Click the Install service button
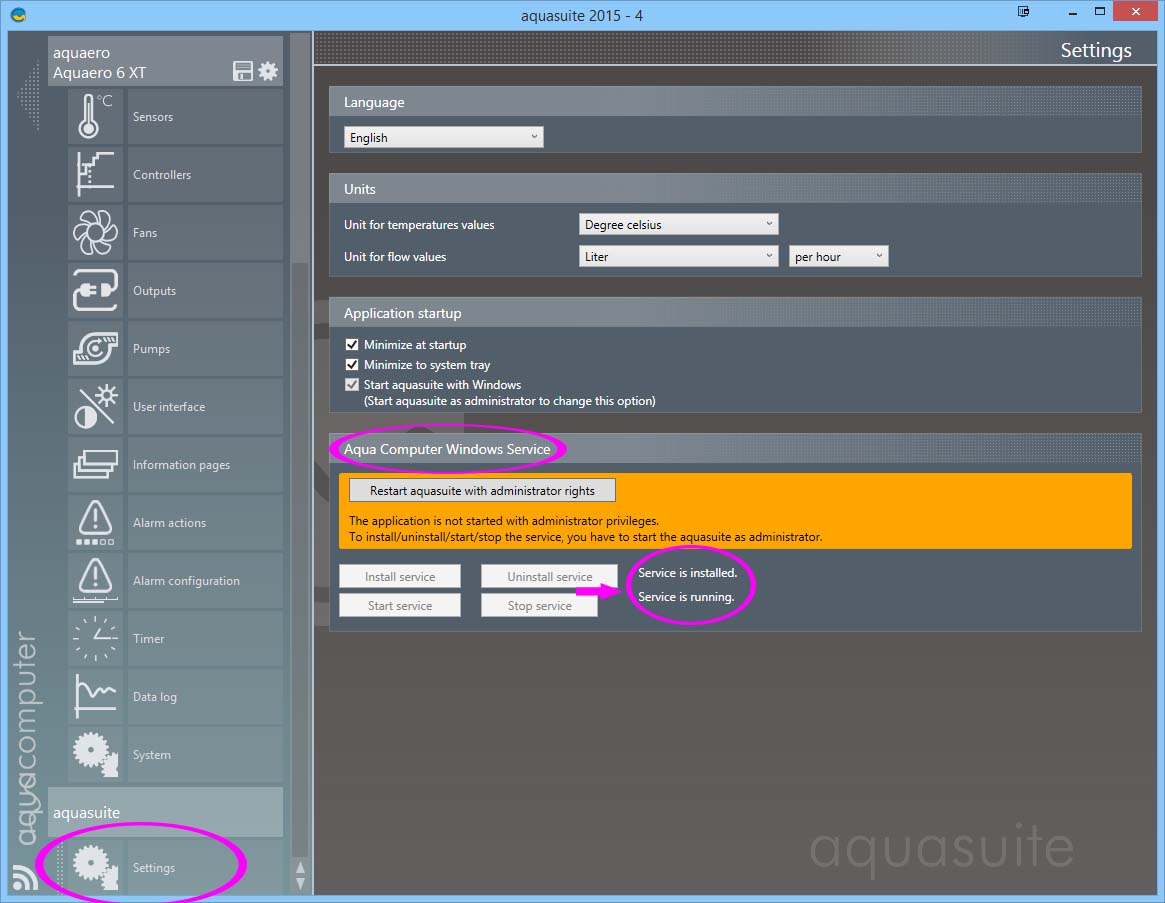1165x903 pixels. tap(400, 577)
